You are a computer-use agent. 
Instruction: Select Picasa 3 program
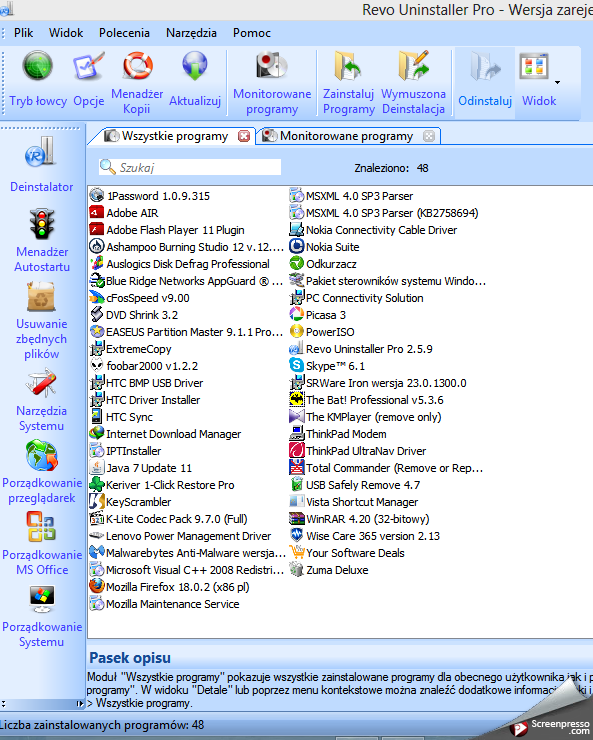(317, 315)
